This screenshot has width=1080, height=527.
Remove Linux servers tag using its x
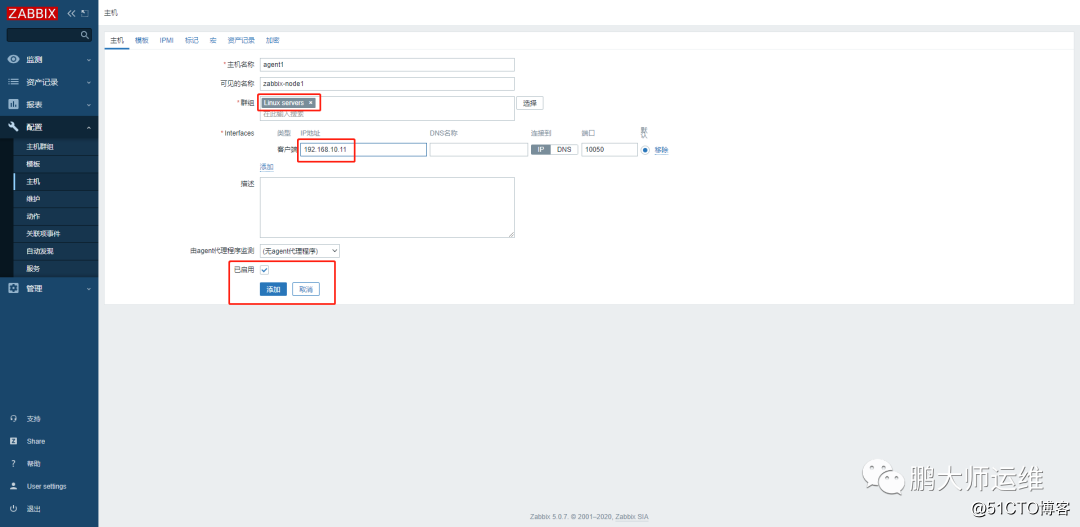click(311, 103)
